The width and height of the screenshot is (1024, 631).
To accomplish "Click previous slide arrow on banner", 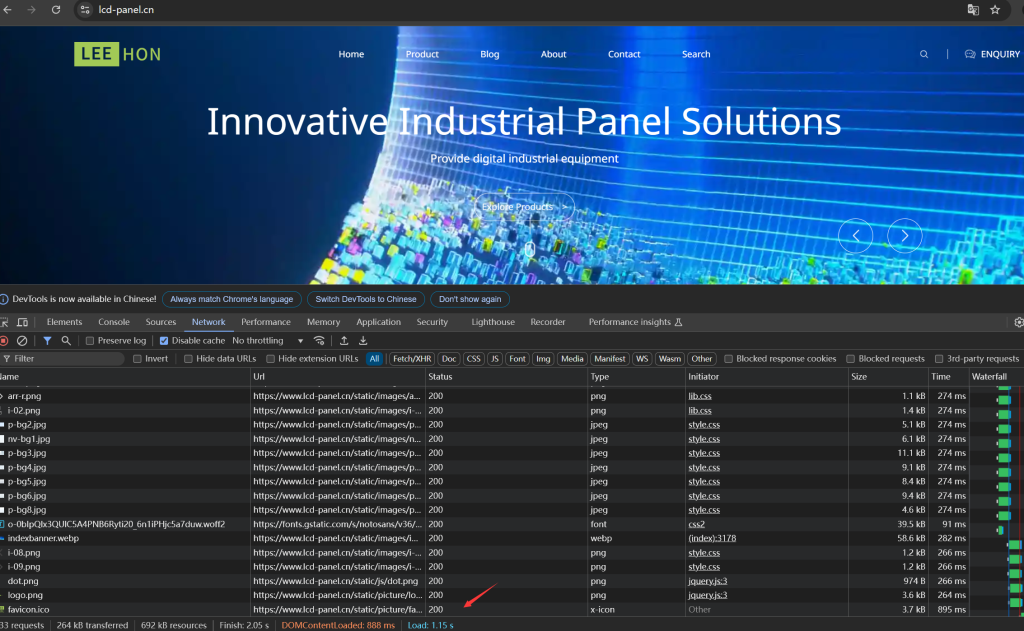I will pos(855,235).
